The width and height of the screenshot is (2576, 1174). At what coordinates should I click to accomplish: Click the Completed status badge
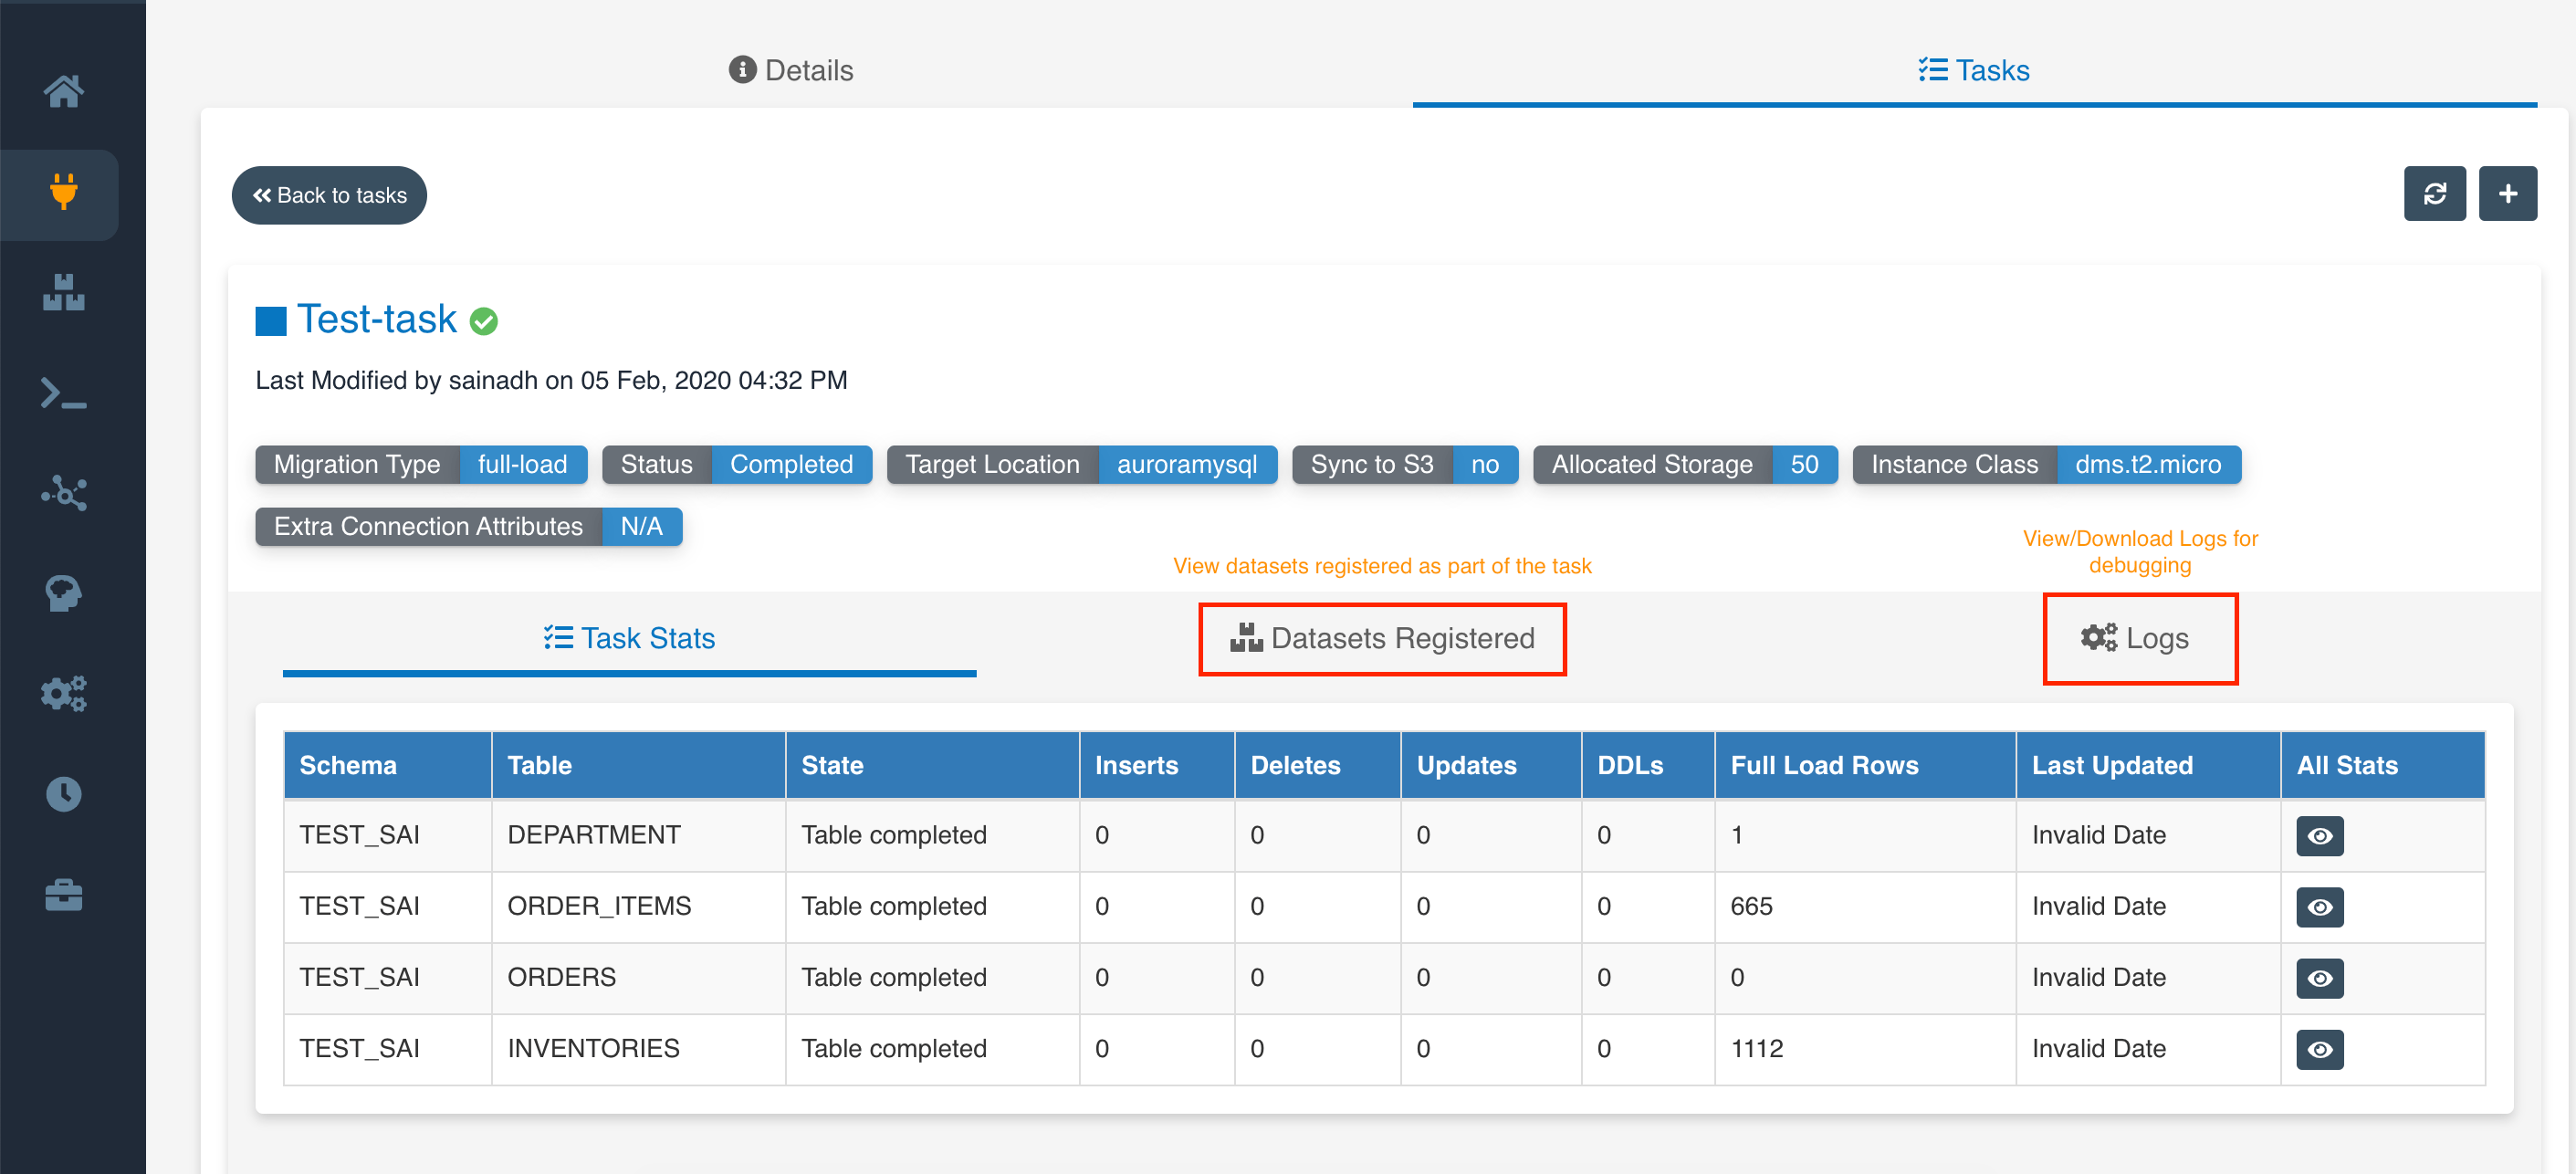coord(792,464)
